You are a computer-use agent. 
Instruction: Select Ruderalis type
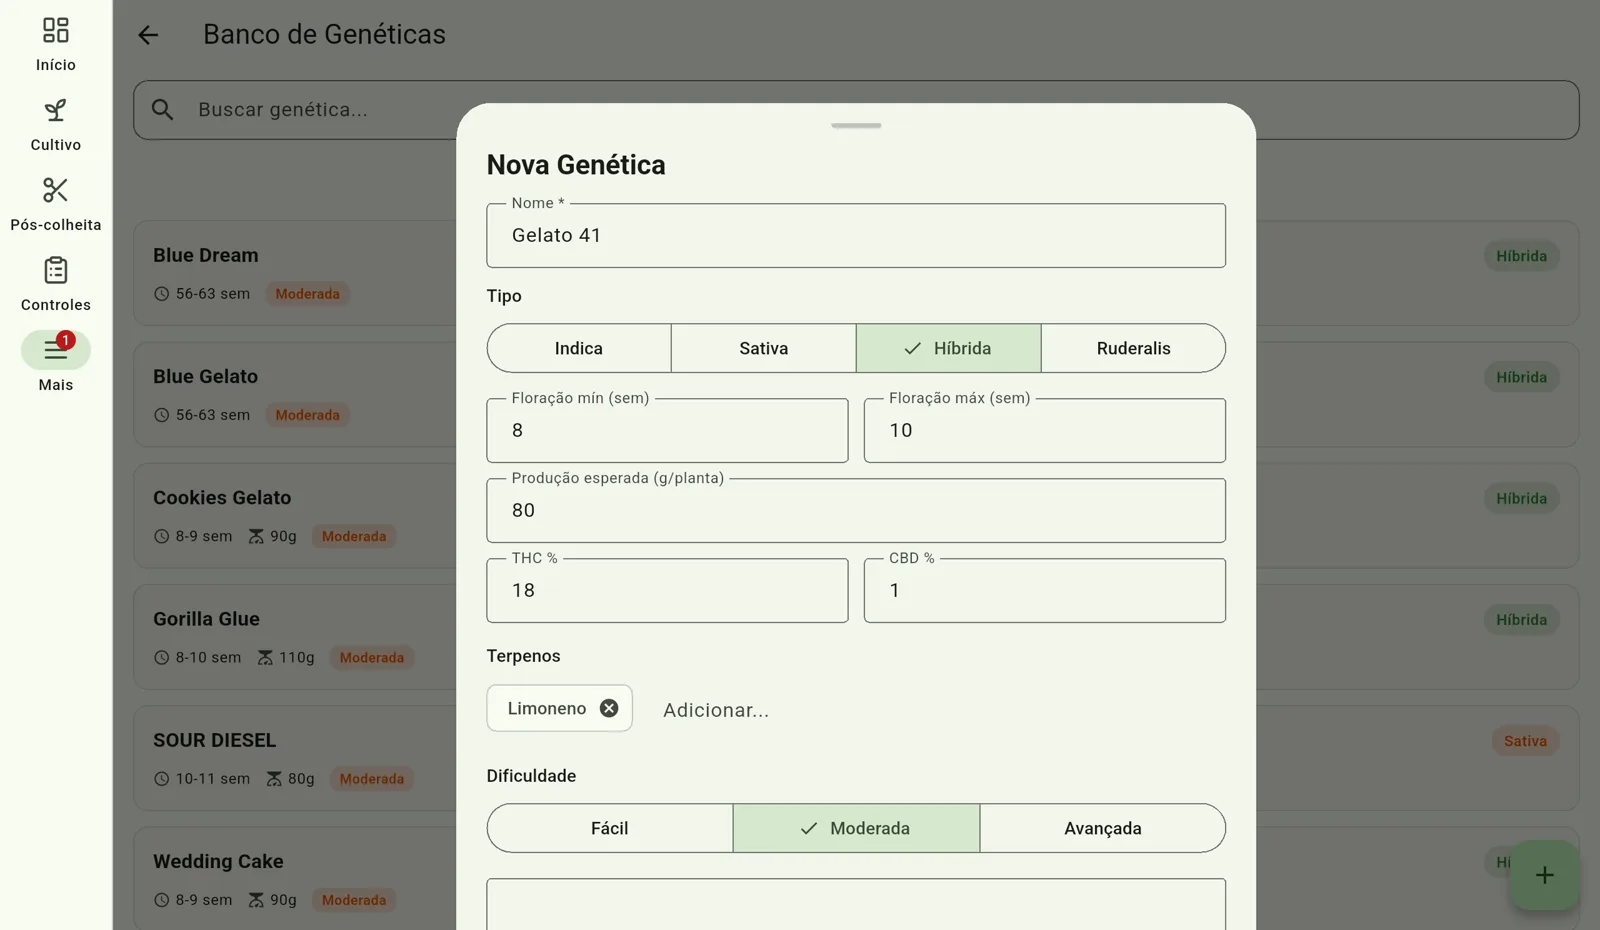click(x=1133, y=348)
